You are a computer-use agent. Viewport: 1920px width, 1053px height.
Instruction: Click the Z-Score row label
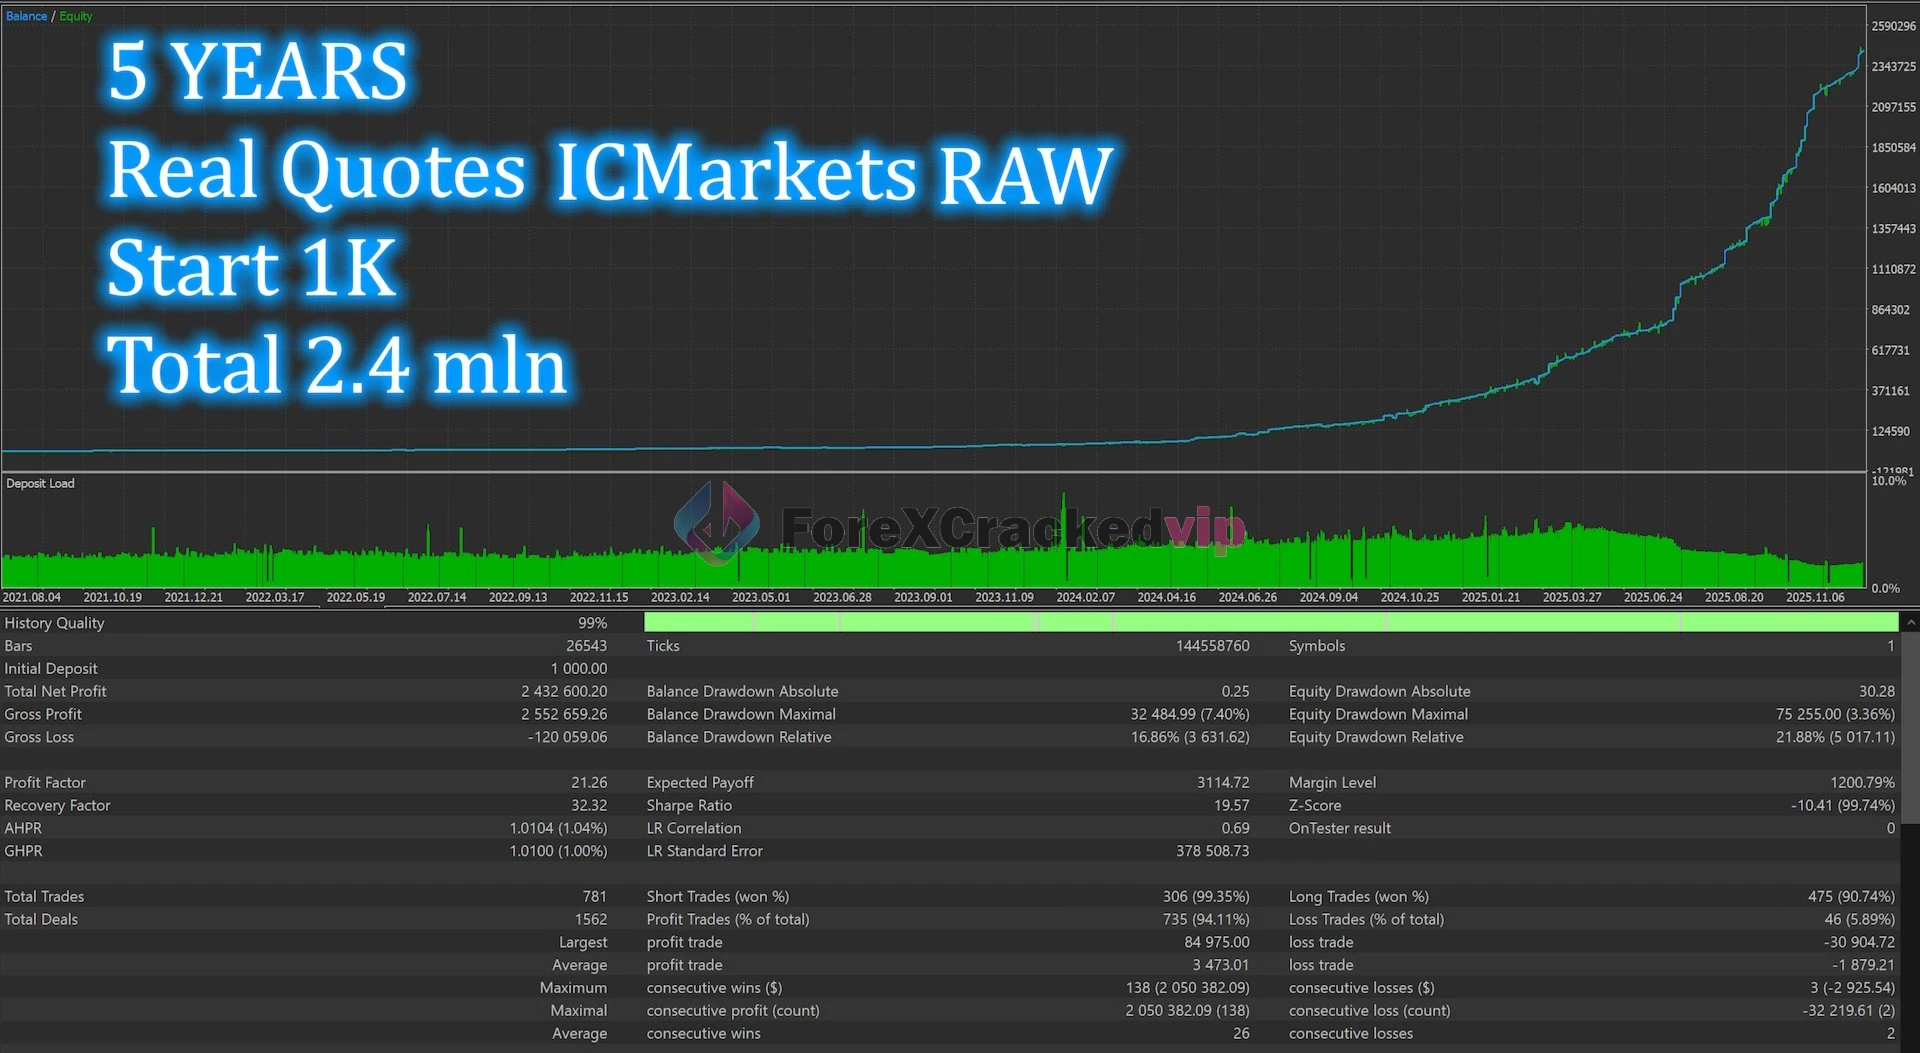point(1315,805)
